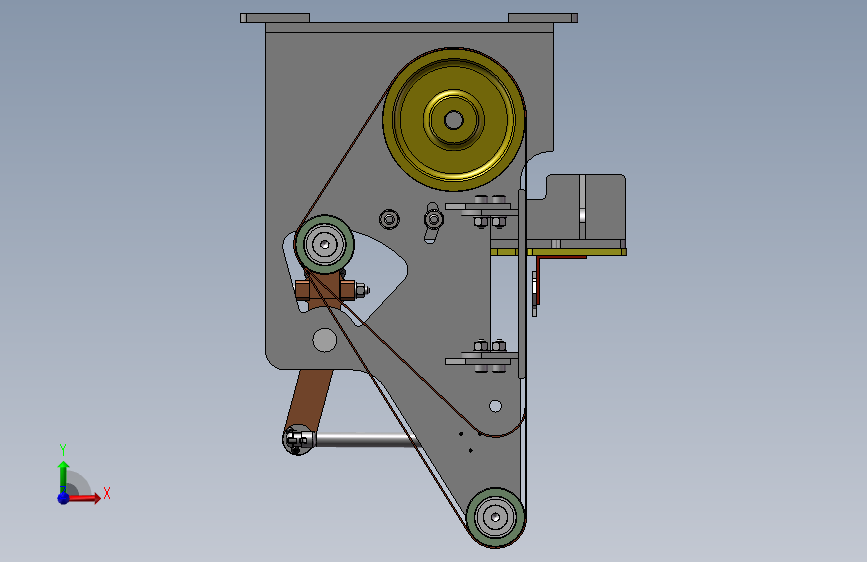This screenshot has width=867, height=562.
Task: Click the green Y axis arrow
Action: [x=64, y=477]
